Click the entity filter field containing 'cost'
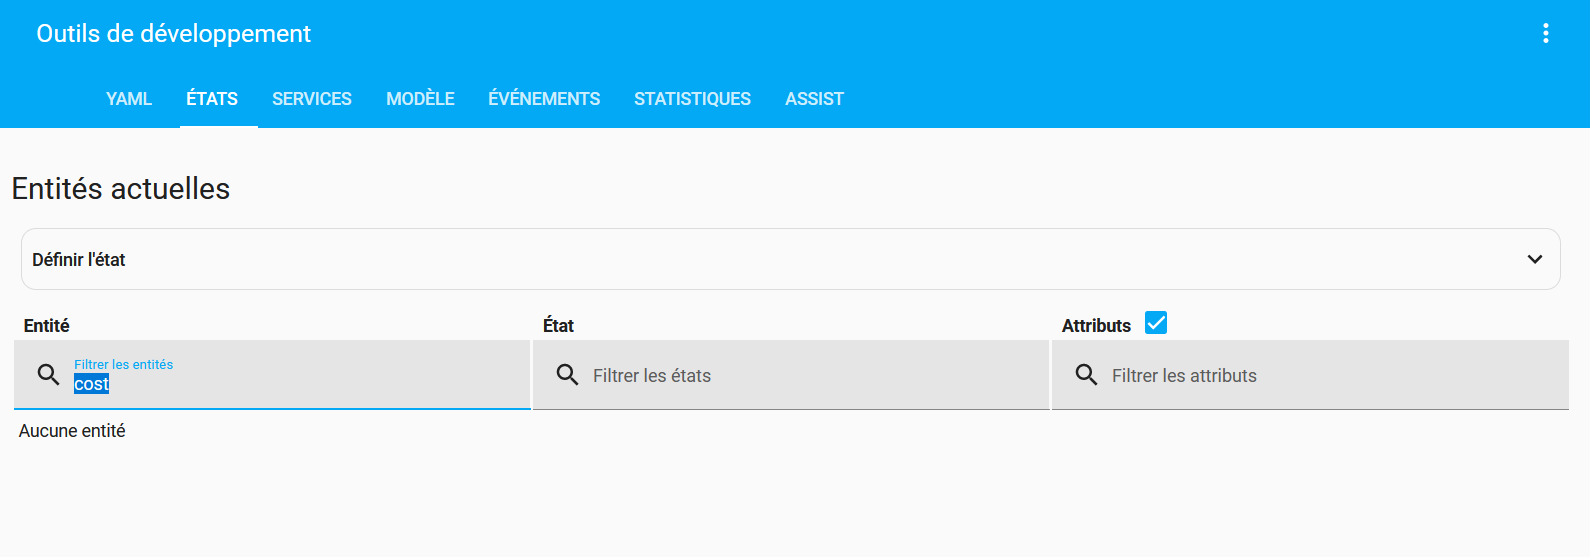 (290, 384)
